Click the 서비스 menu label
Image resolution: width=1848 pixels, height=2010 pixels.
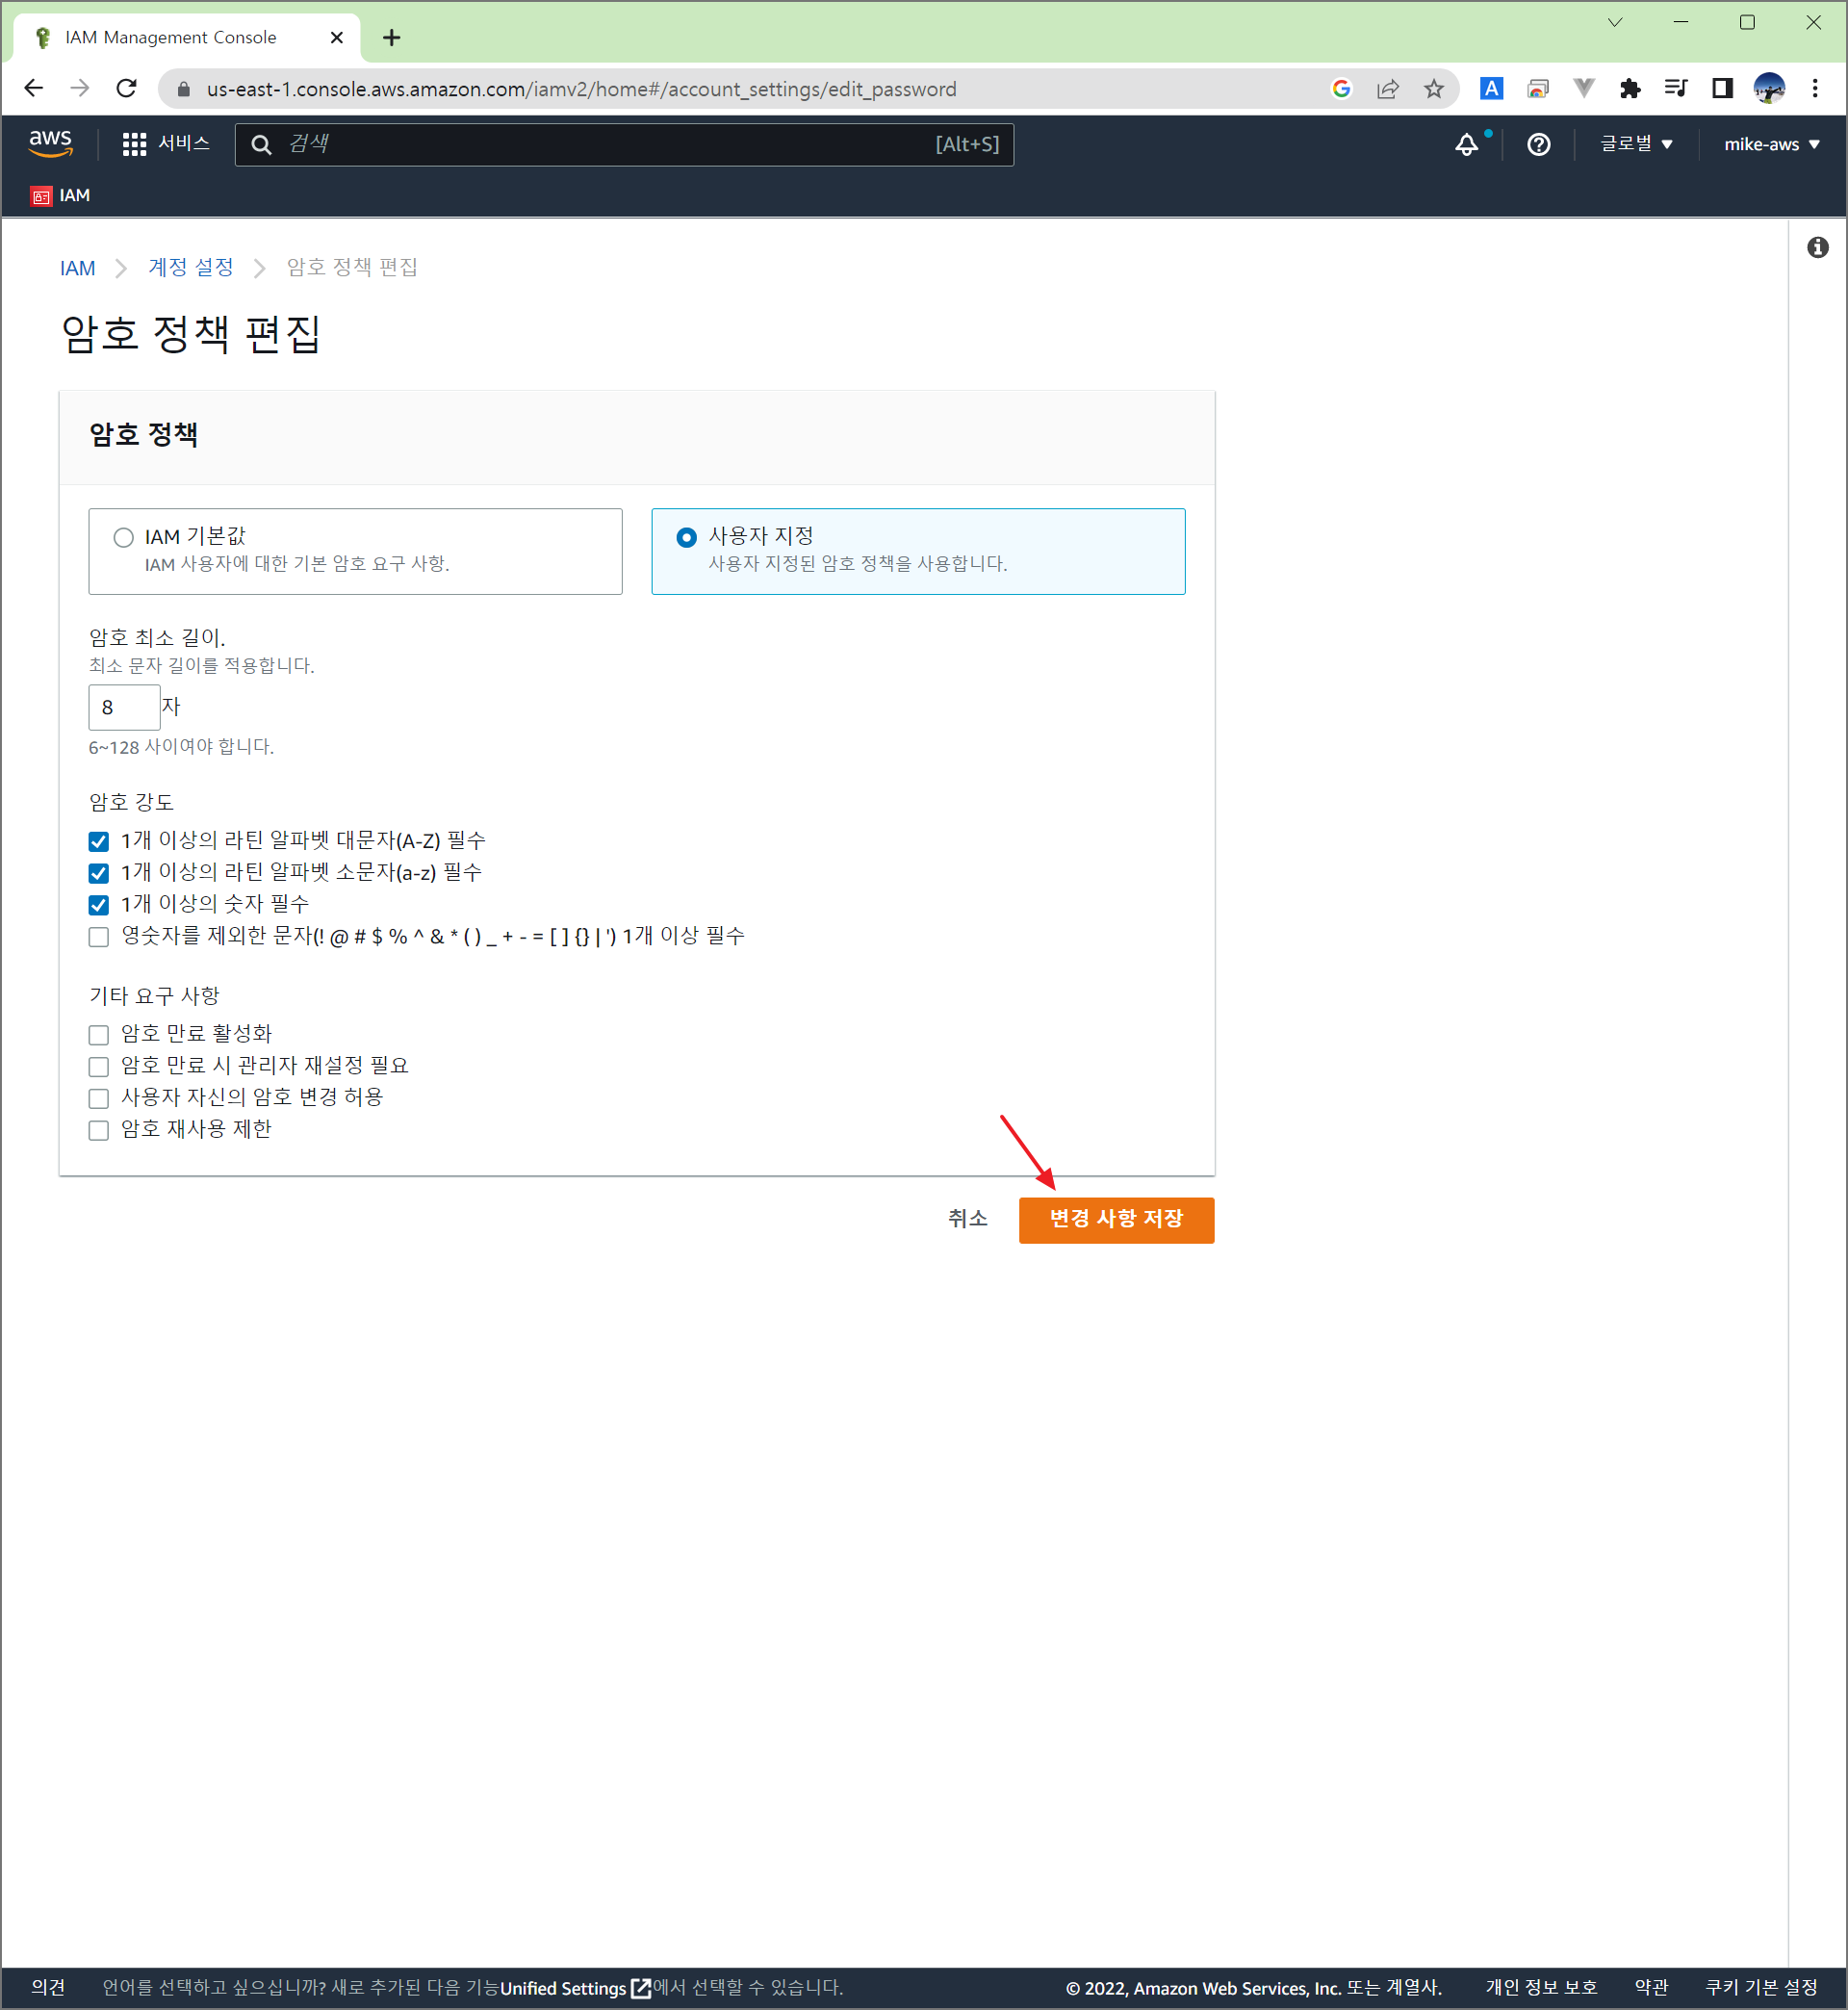pos(184,144)
